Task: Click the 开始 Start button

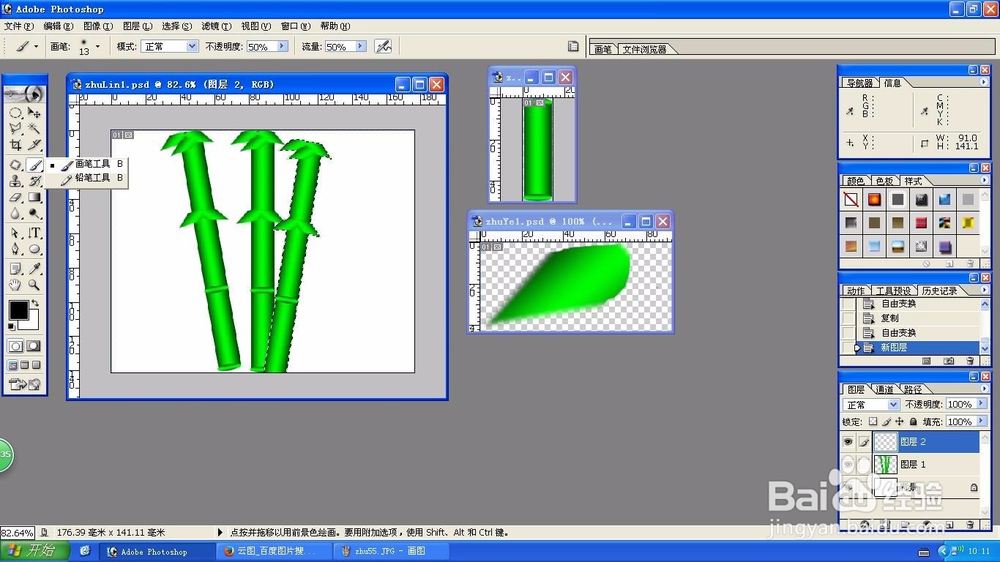Action: [35, 551]
